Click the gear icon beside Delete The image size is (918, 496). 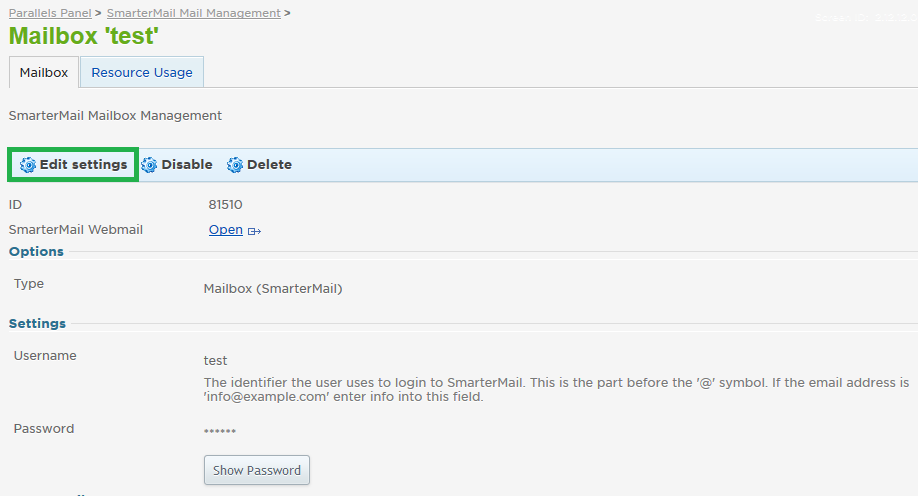(235, 165)
